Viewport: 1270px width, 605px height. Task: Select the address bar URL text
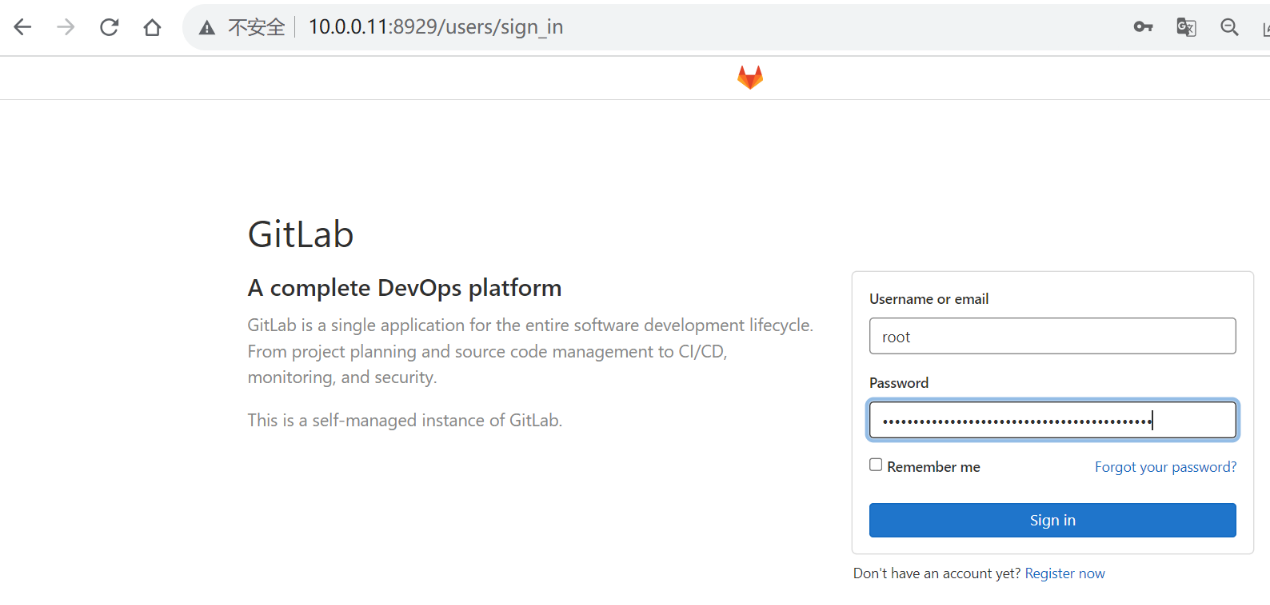pos(435,27)
